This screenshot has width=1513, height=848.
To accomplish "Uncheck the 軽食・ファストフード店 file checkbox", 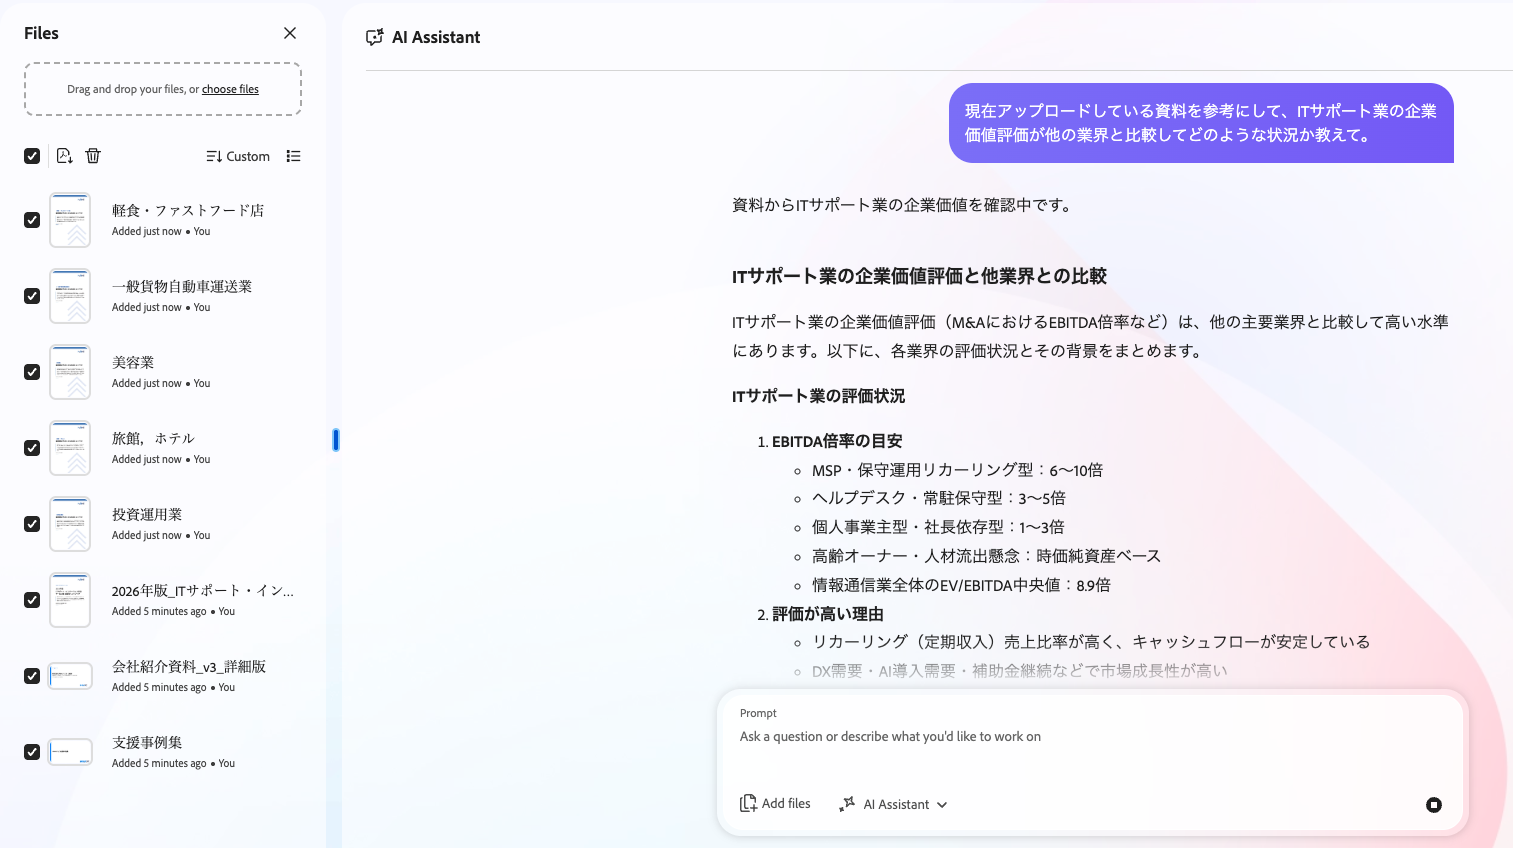I will [x=32, y=220].
